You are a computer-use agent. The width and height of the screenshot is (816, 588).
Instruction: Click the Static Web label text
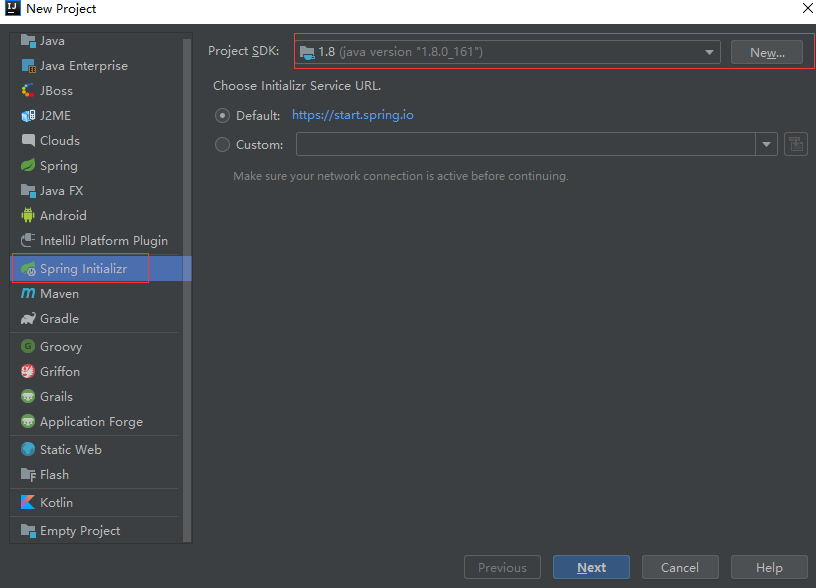click(x=71, y=449)
